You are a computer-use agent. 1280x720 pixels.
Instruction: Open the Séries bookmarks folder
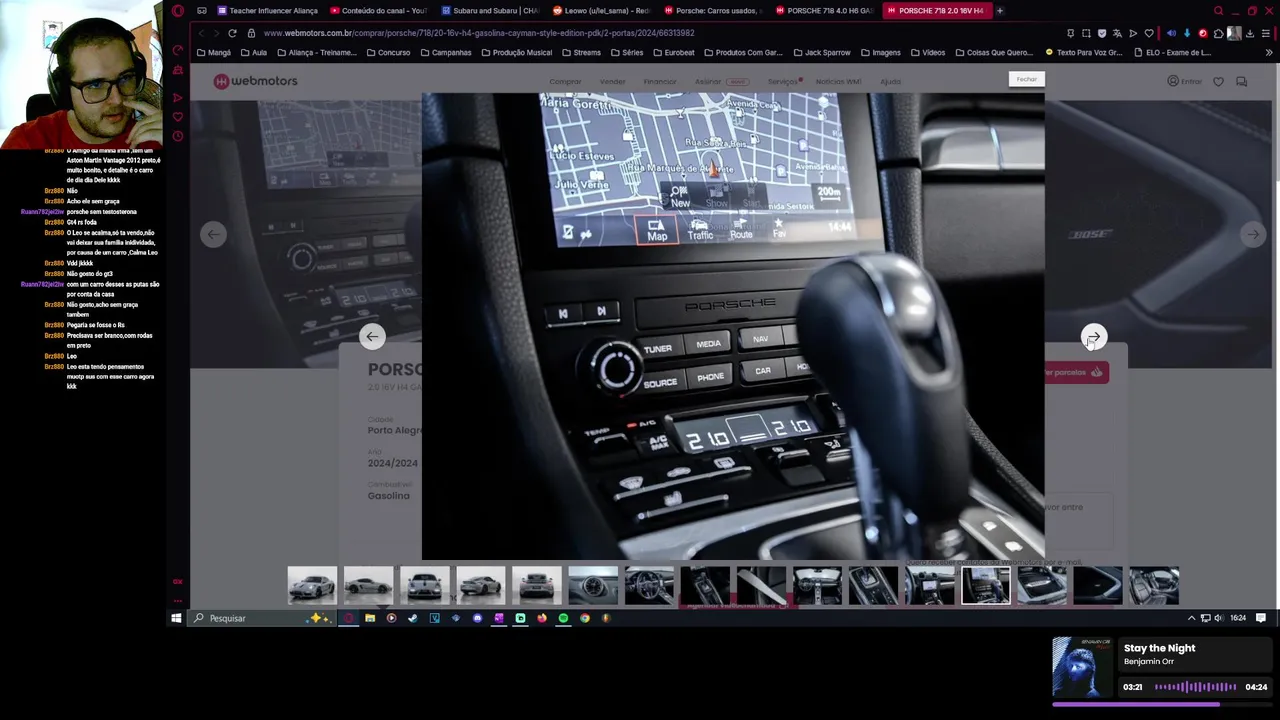click(627, 52)
